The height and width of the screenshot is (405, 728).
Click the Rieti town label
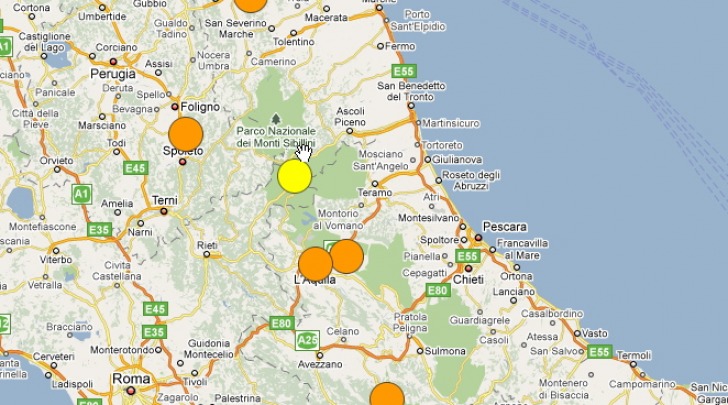coord(207,245)
